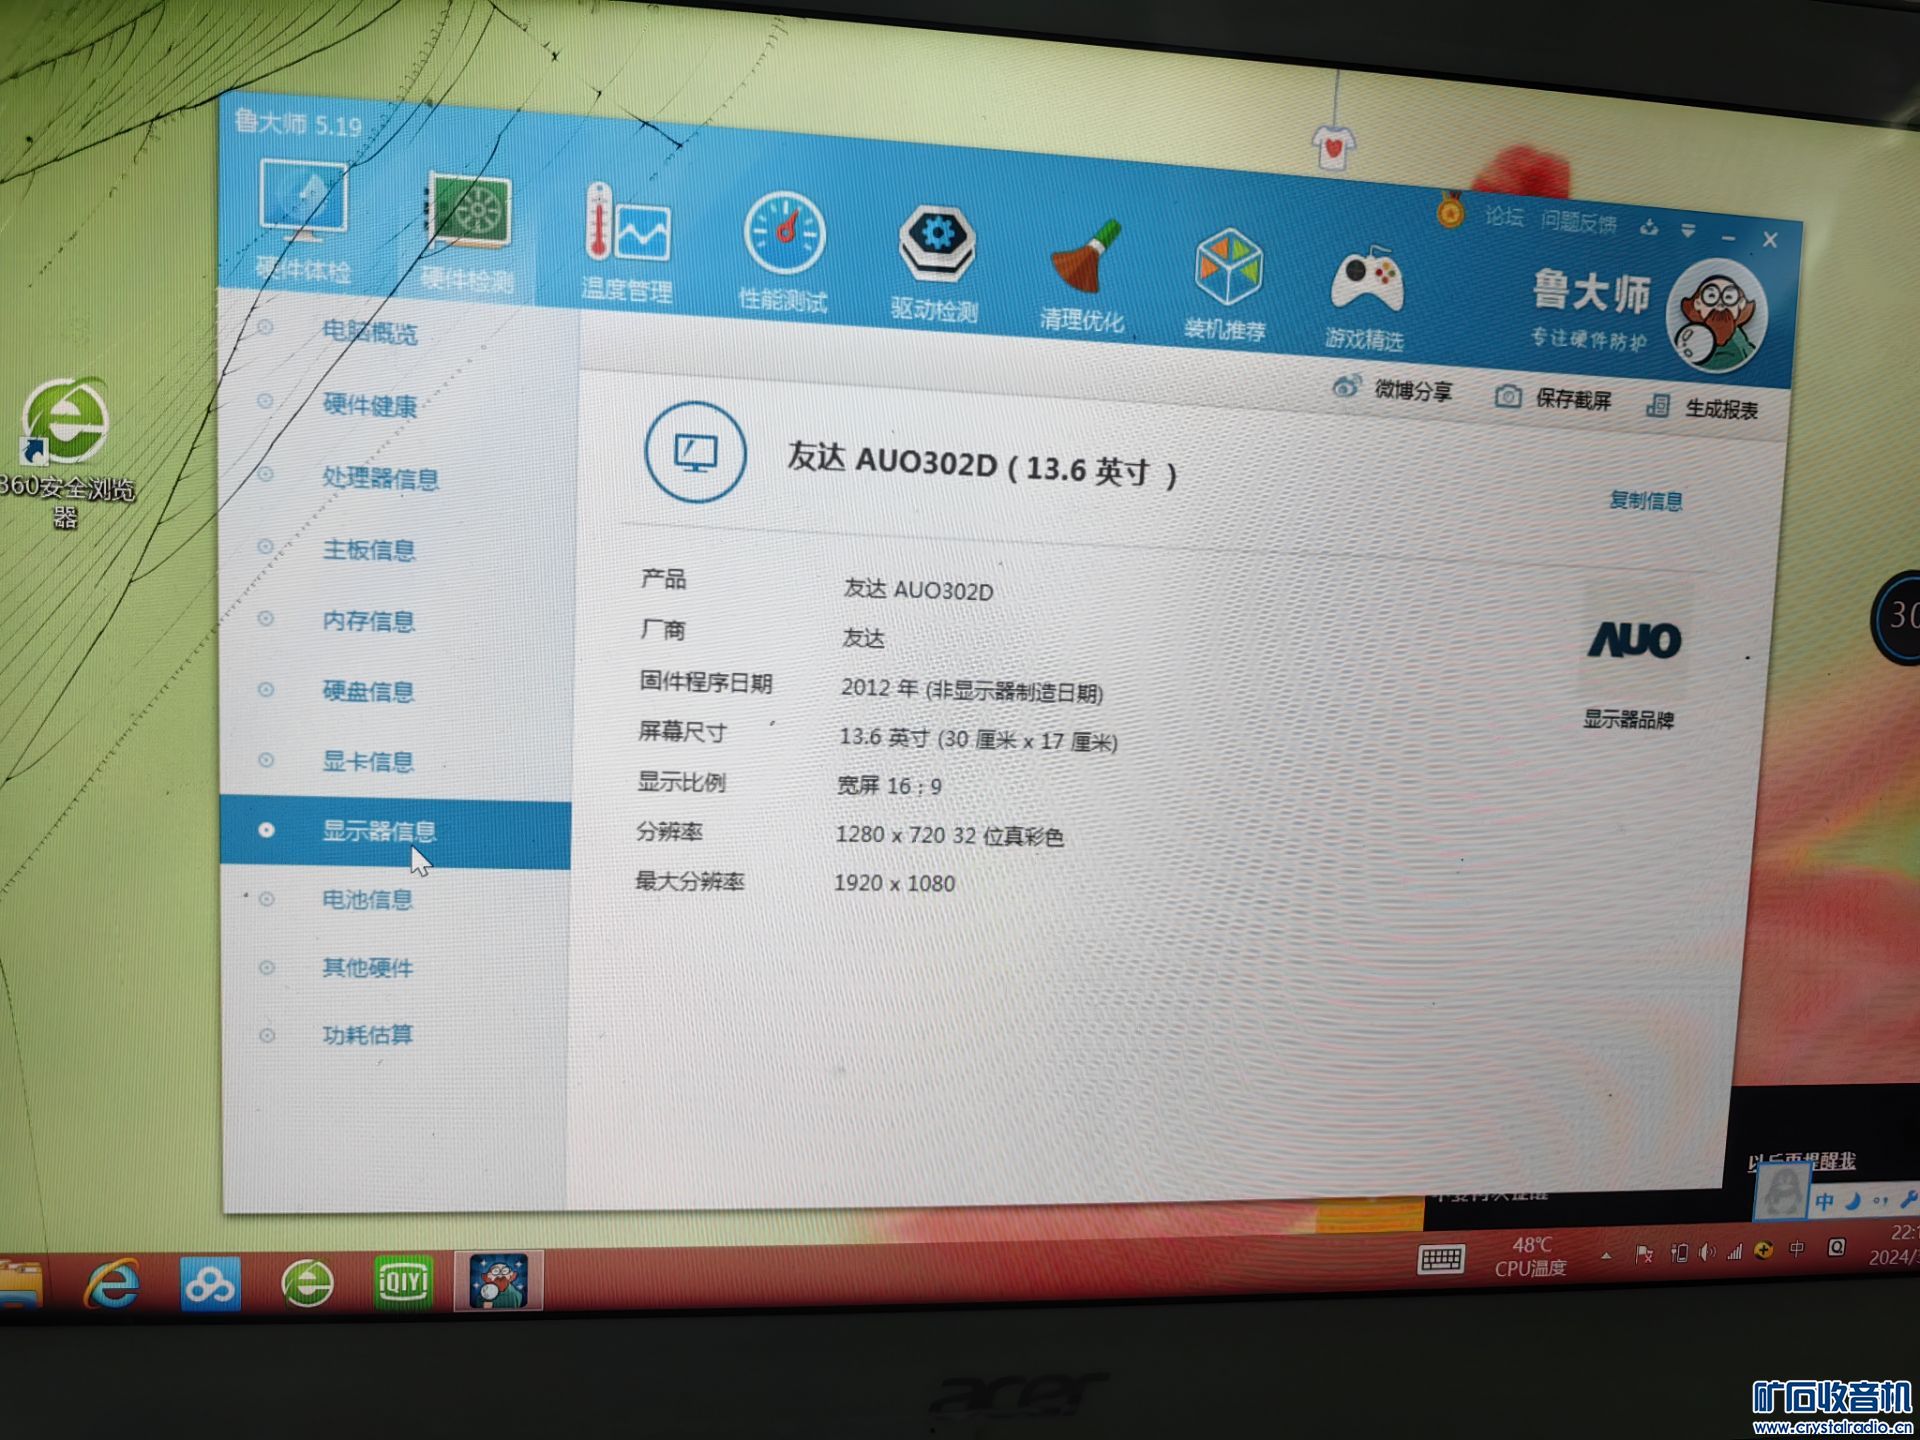Share via 微博分享
The width and height of the screenshot is (1920, 1440).
1394,389
